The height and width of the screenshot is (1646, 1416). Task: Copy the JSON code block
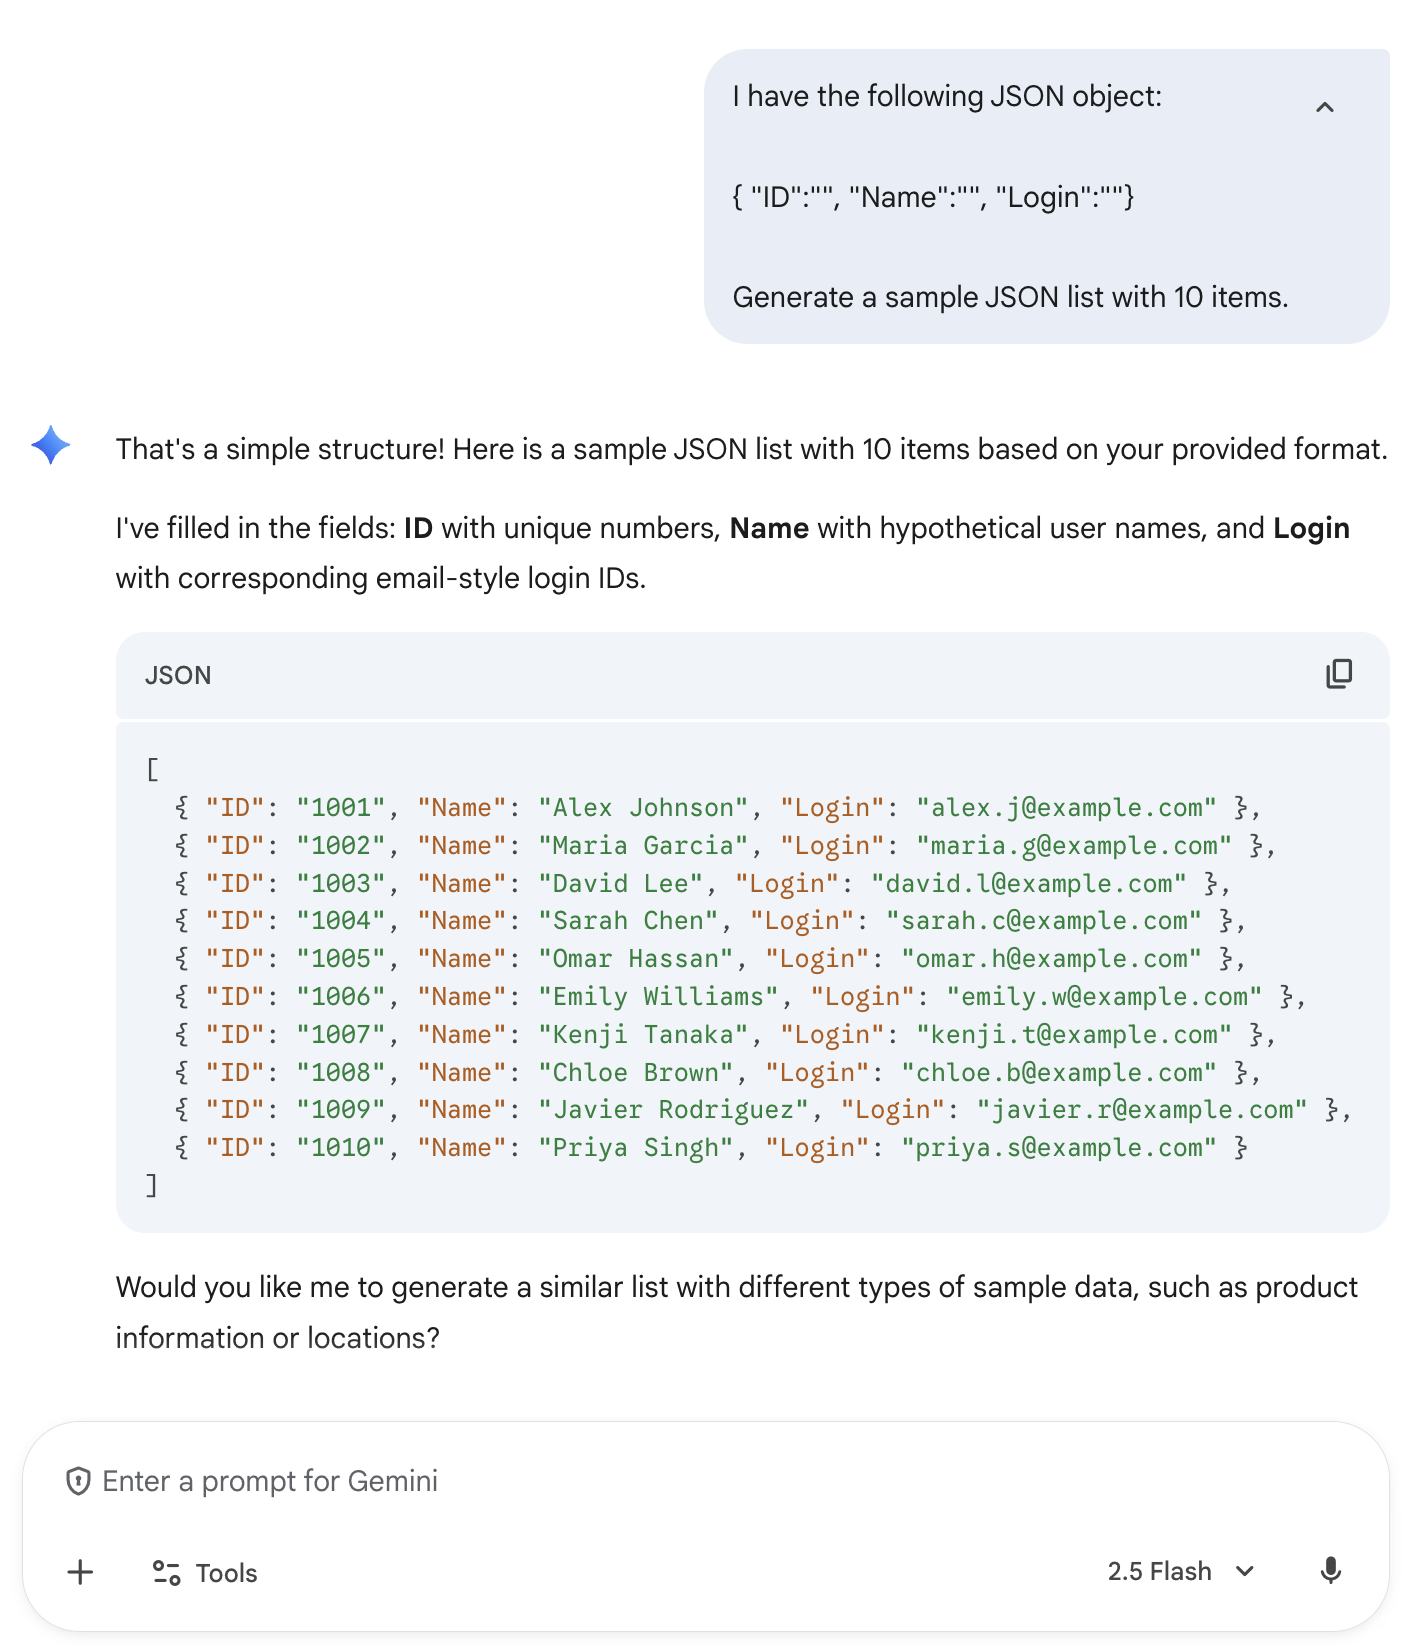(1338, 675)
